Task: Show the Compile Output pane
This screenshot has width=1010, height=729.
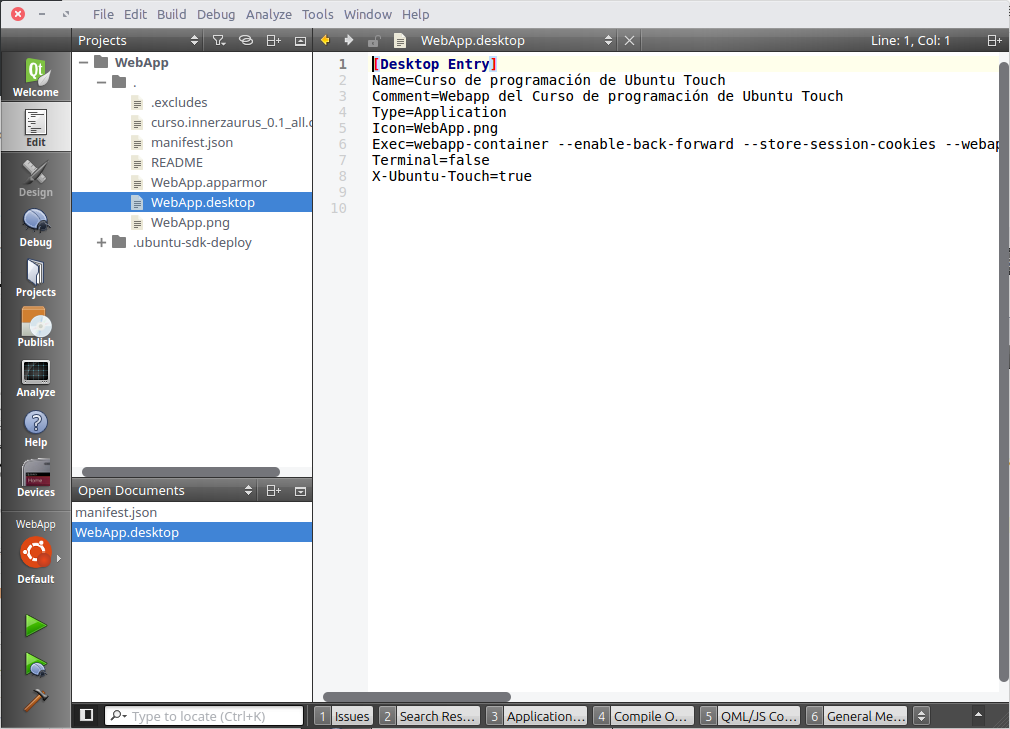Action: point(644,716)
